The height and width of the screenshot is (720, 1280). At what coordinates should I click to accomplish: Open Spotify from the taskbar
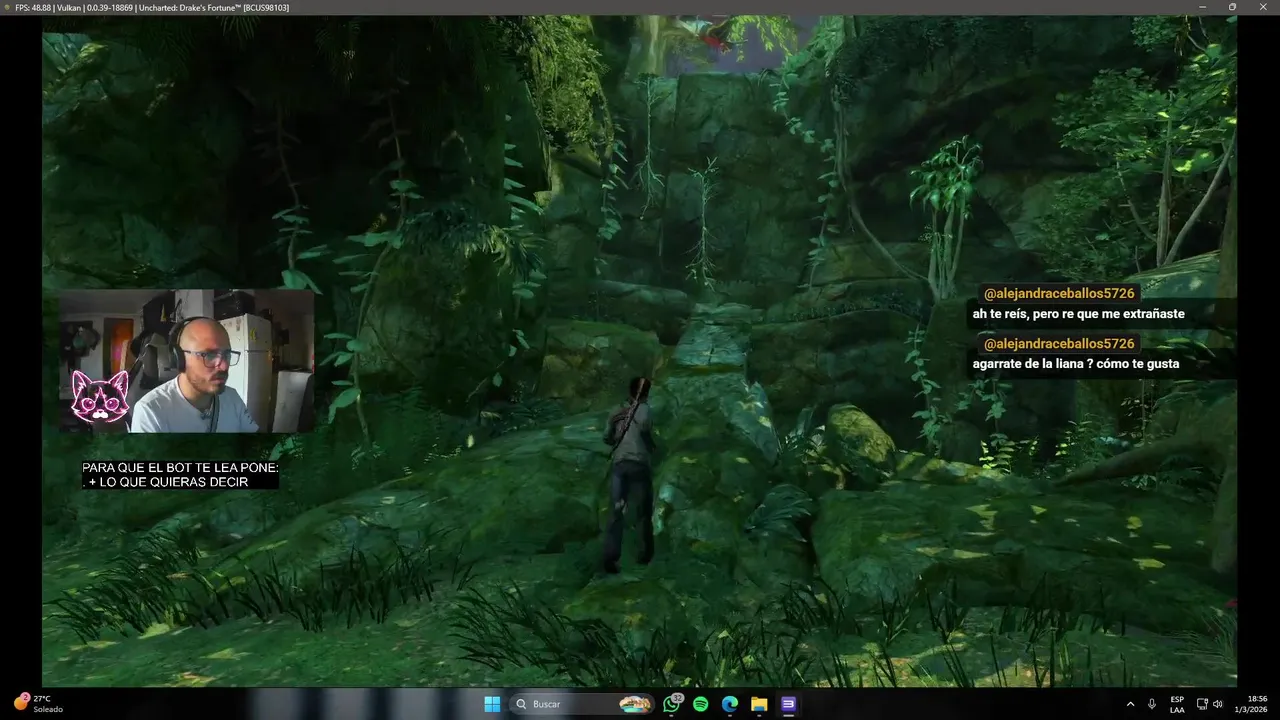[701, 704]
